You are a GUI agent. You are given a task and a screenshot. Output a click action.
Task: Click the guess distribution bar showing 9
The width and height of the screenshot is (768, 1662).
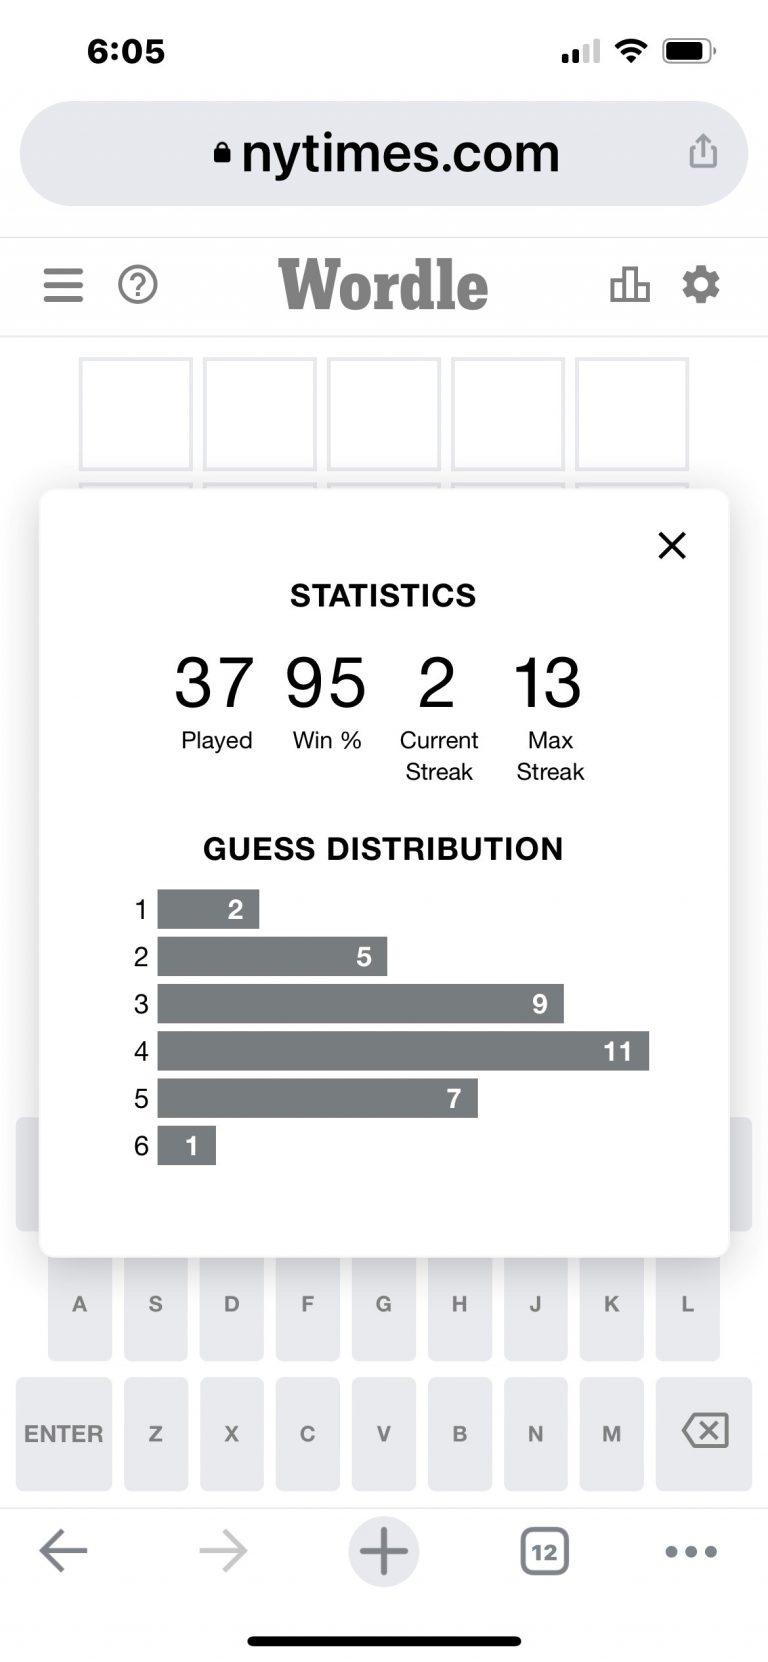point(360,1004)
